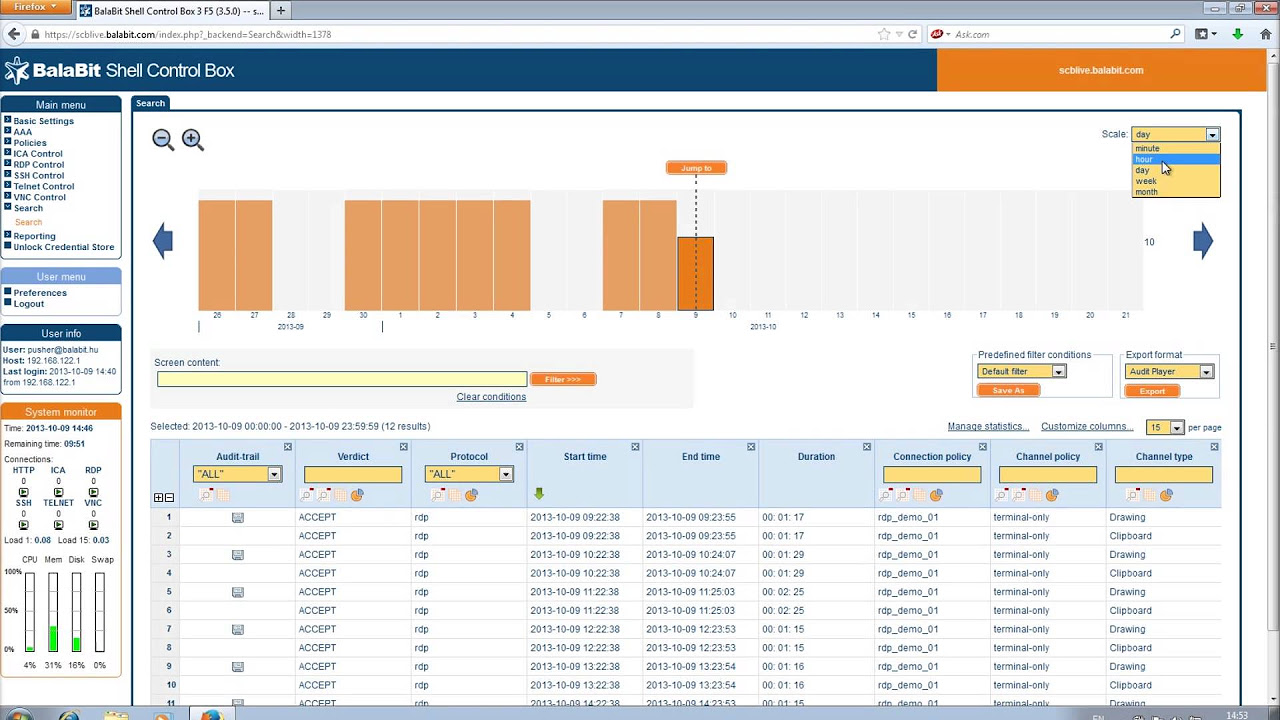Open Reporting in the Main menu

pos(34,236)
